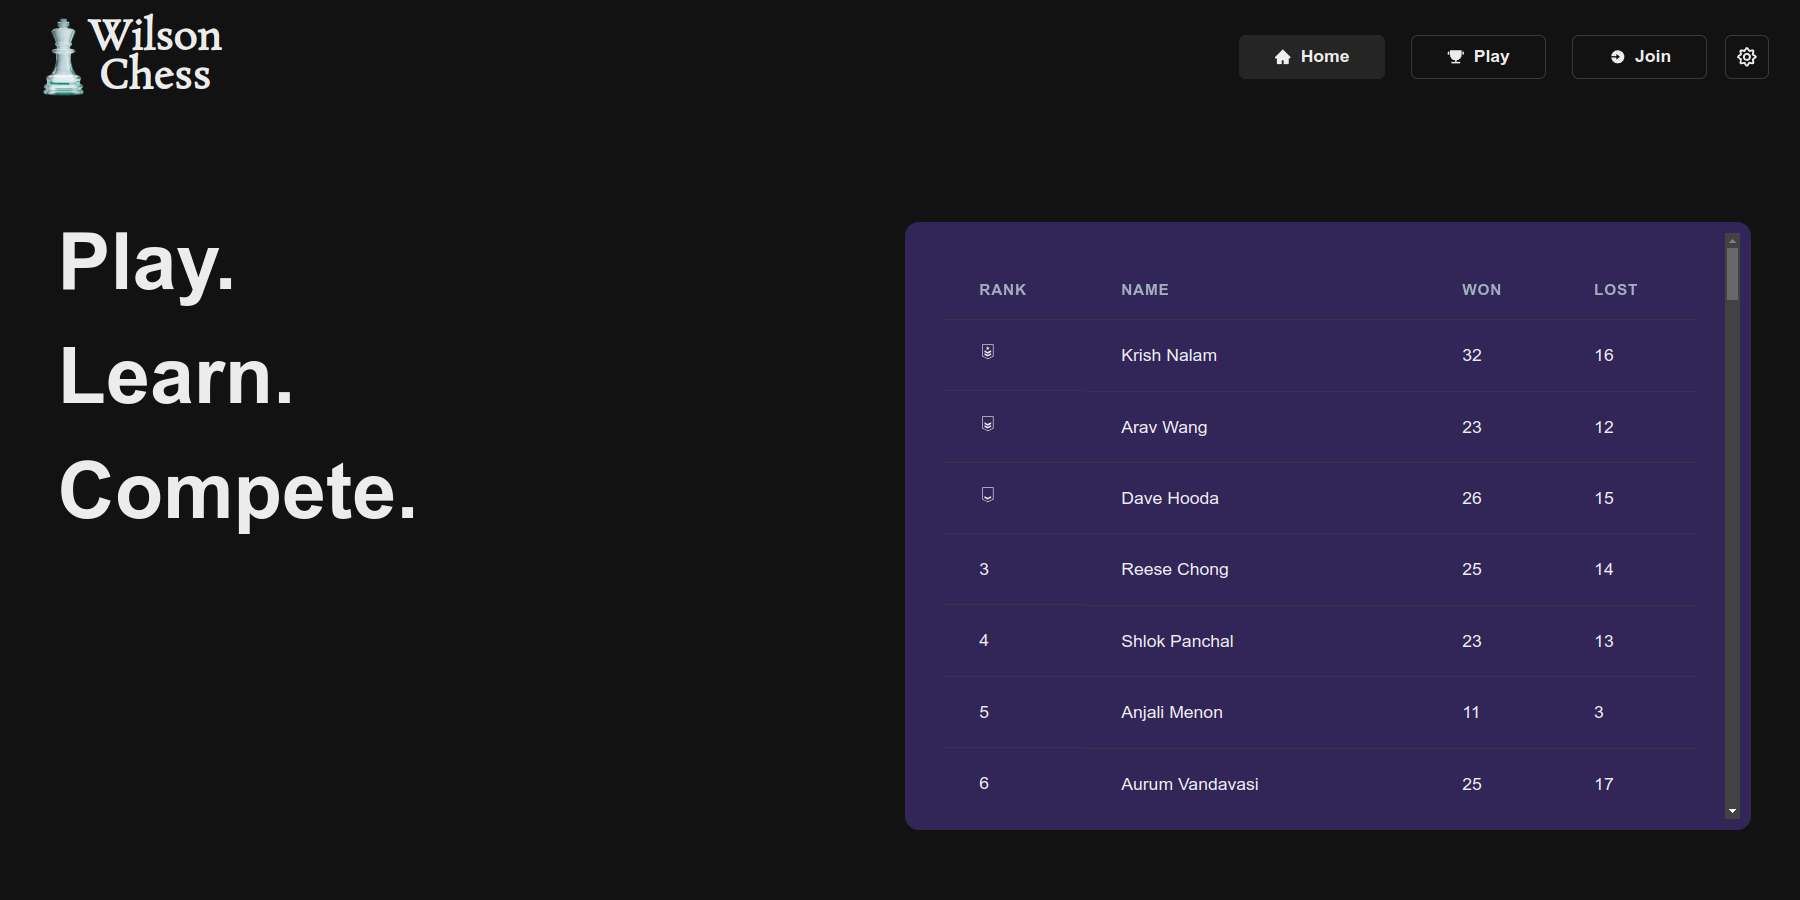The height and width of the screenshot is (900, 1800).
Task: Go to the Home page
Action: tap(1311, 57)
